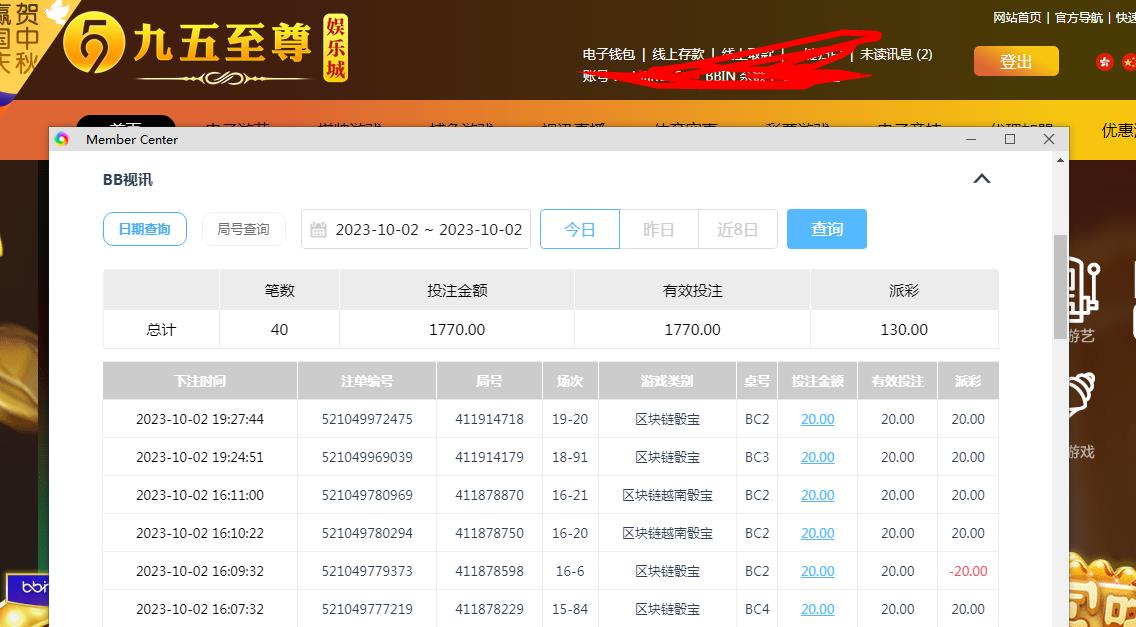The image size is (1136, 627).
Task: Click bet number 521049969039
Action: point(367,457)
